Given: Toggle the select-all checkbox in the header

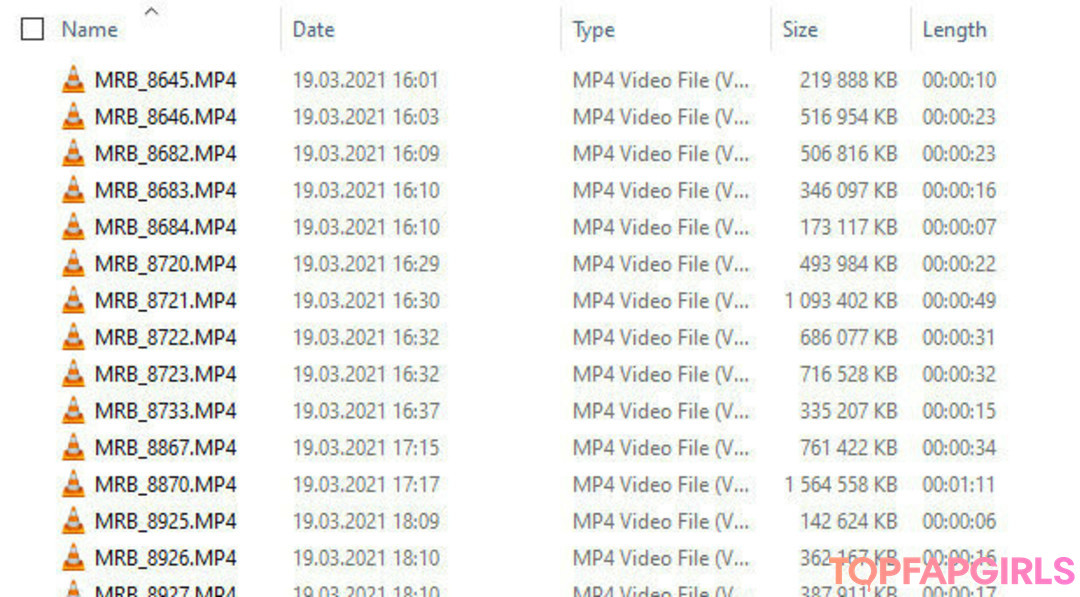Looking at the screenshot, I should pos(32,30).
